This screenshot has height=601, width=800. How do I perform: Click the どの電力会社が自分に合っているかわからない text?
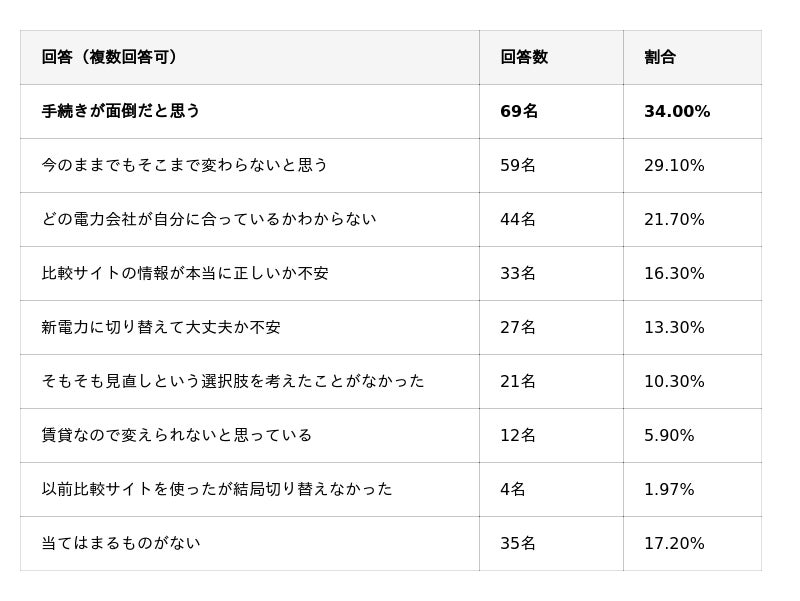pyautogui.click(x=209, y=219)
